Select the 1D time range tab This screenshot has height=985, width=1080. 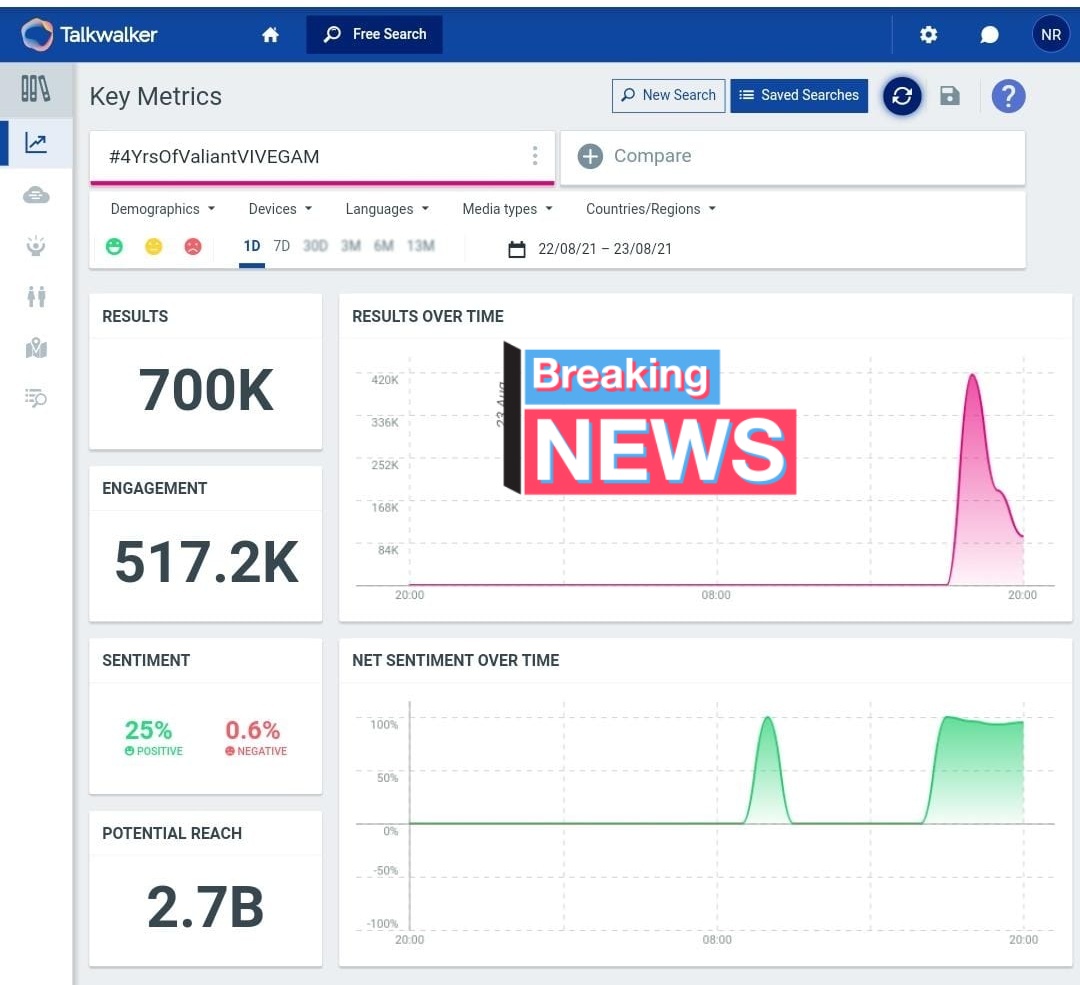pos(251,246)
